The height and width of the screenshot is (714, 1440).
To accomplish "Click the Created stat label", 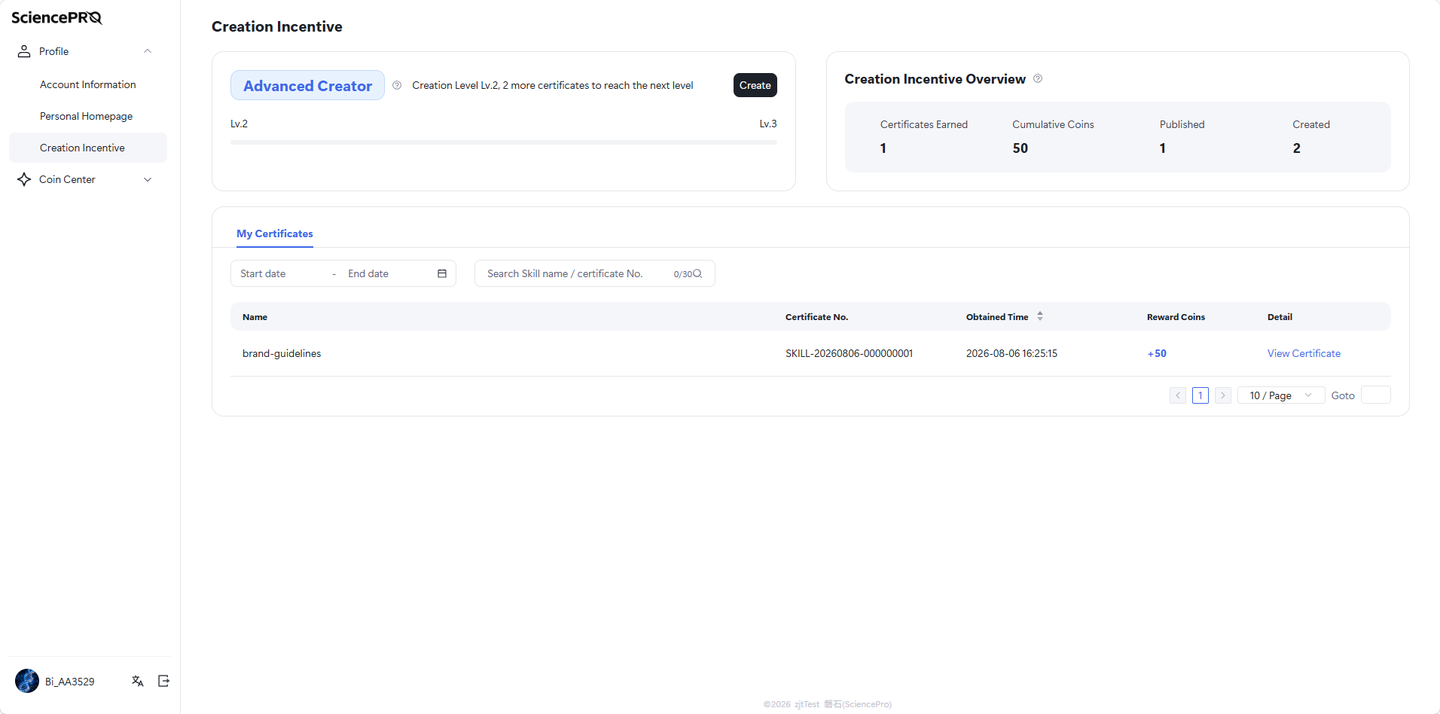I will point(1311,125).
